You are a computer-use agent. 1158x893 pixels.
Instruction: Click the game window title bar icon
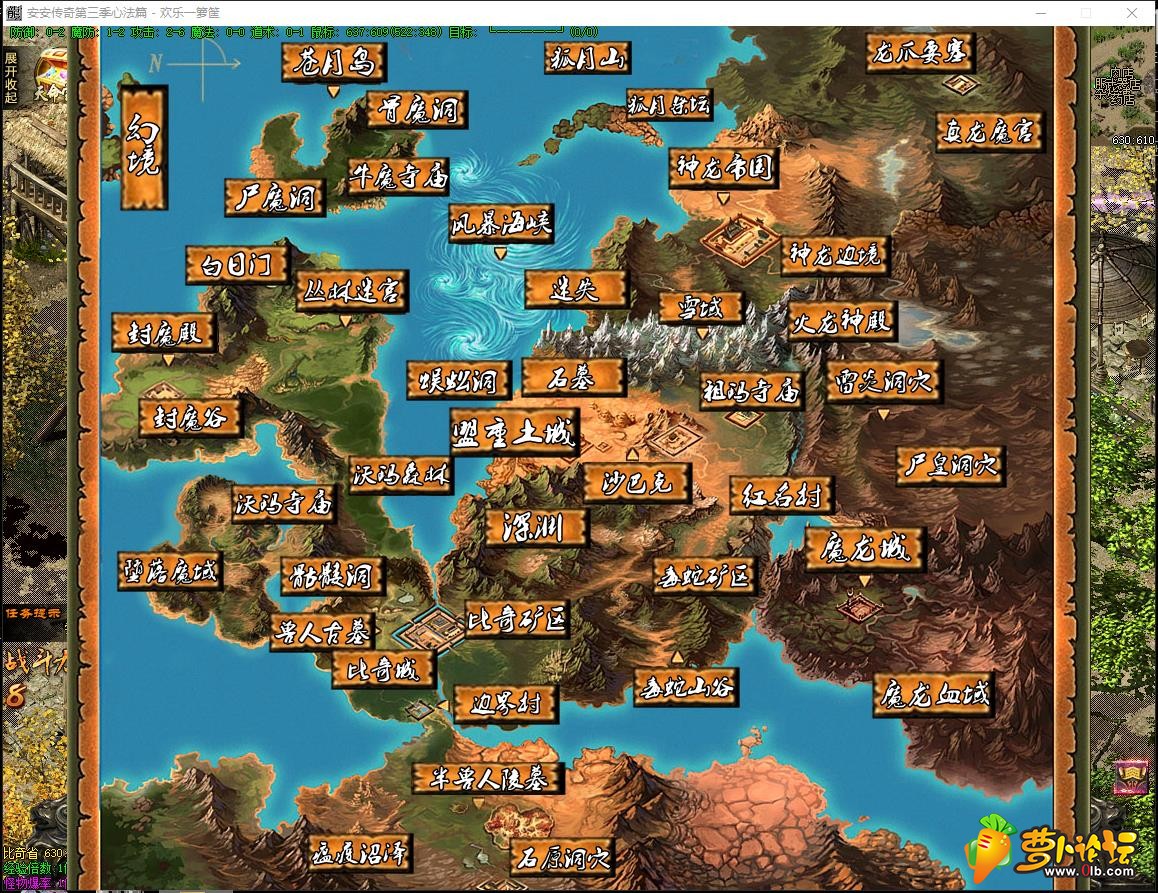click(13, 13)
